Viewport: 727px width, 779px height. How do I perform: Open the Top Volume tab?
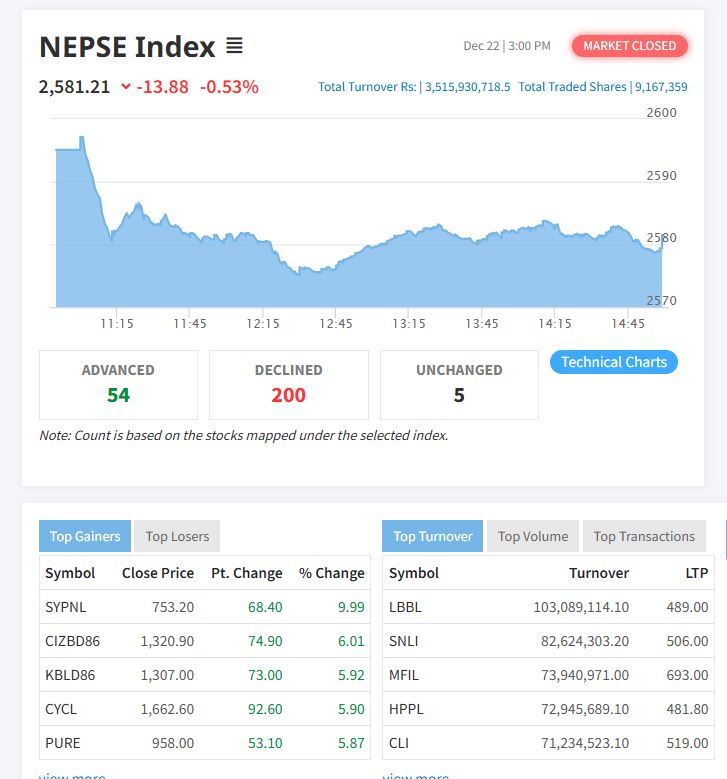coord(532,536)
